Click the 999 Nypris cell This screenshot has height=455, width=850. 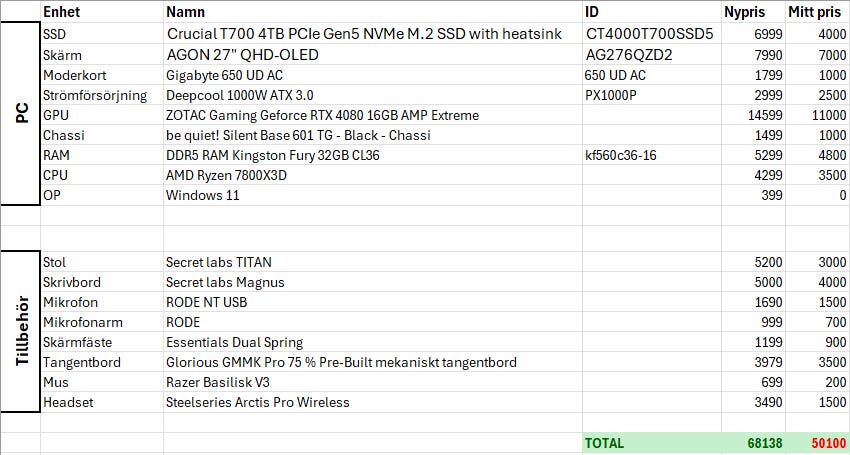click(x=753, y=322)
